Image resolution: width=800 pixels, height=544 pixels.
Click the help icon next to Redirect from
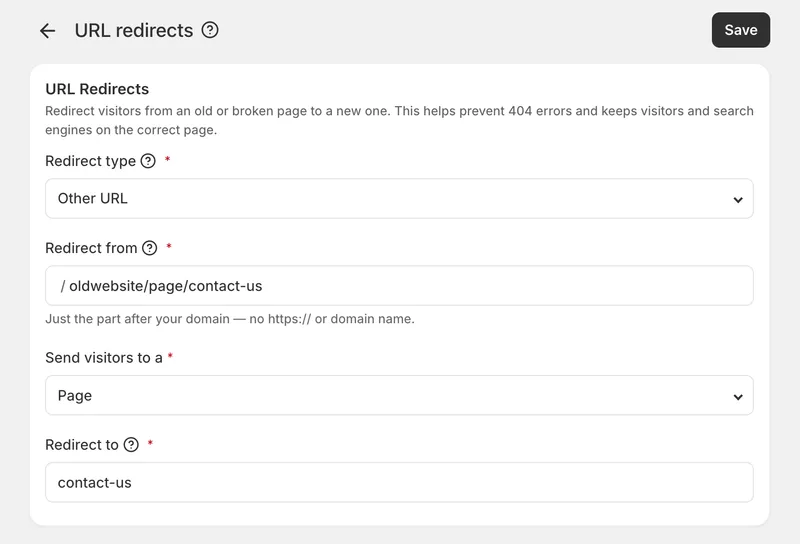click(149, 248)
